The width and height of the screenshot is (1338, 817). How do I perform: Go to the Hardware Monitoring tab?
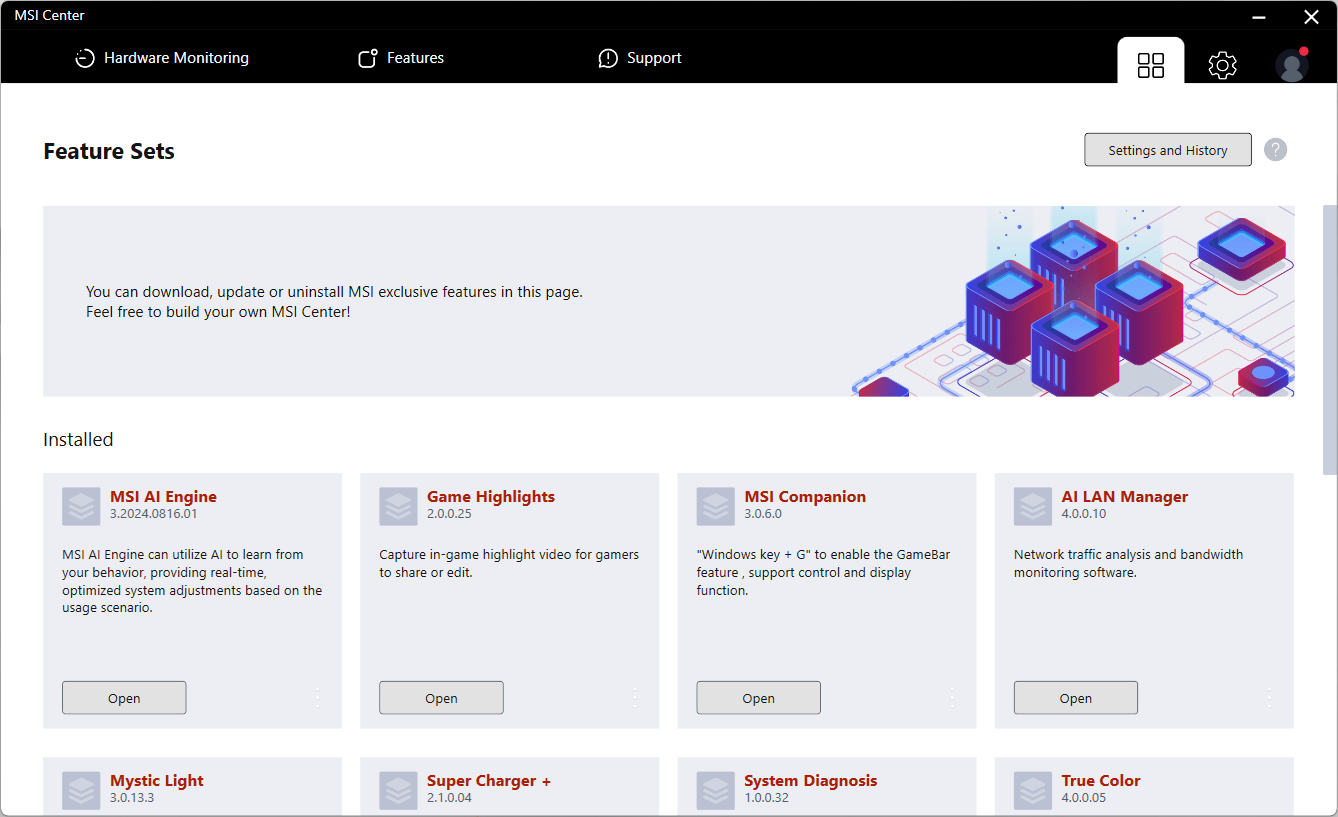(162, 58)
